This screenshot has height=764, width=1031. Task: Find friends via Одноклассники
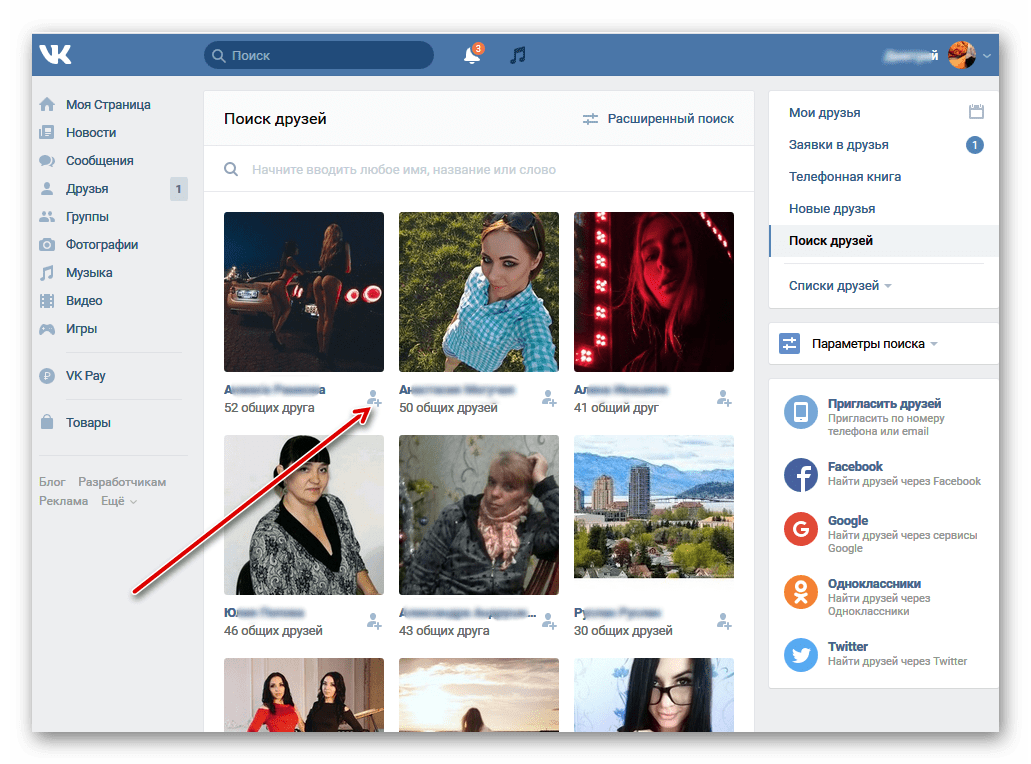(858, 596)
